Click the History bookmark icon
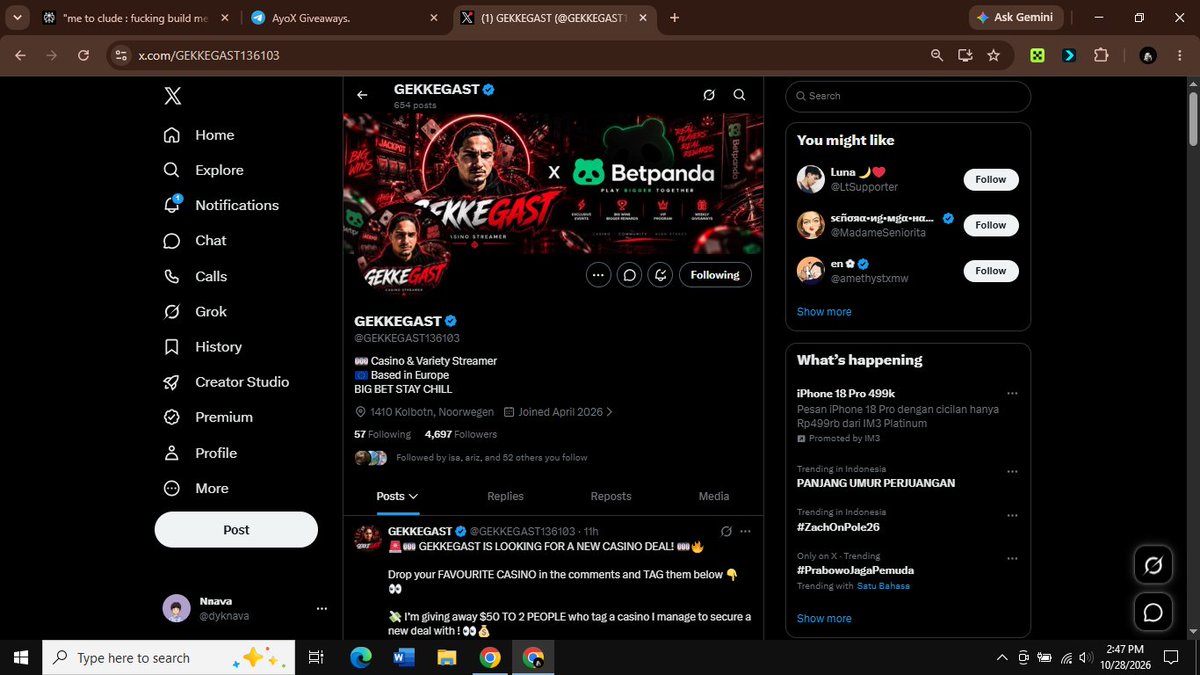The image size is (1200, 675). (x=172, y=347)
